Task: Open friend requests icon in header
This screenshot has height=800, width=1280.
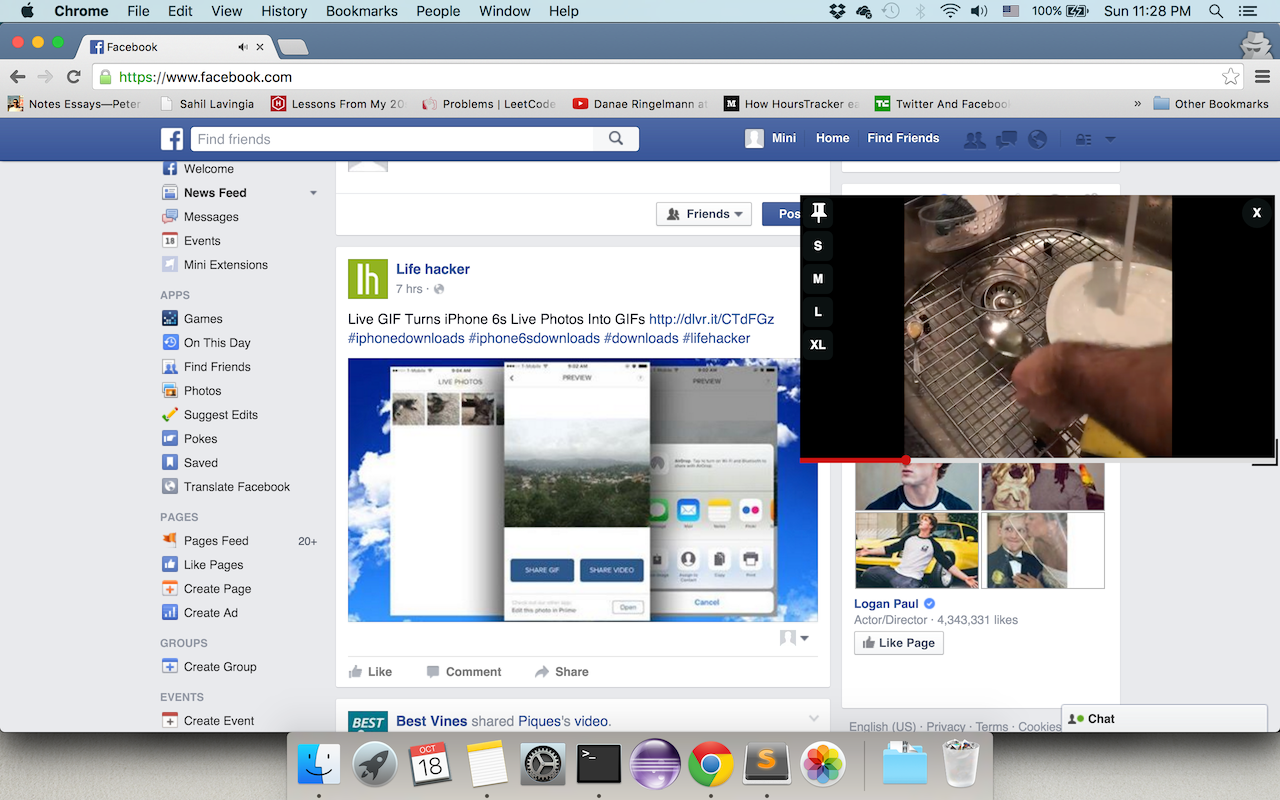Action: pos(974,139)
